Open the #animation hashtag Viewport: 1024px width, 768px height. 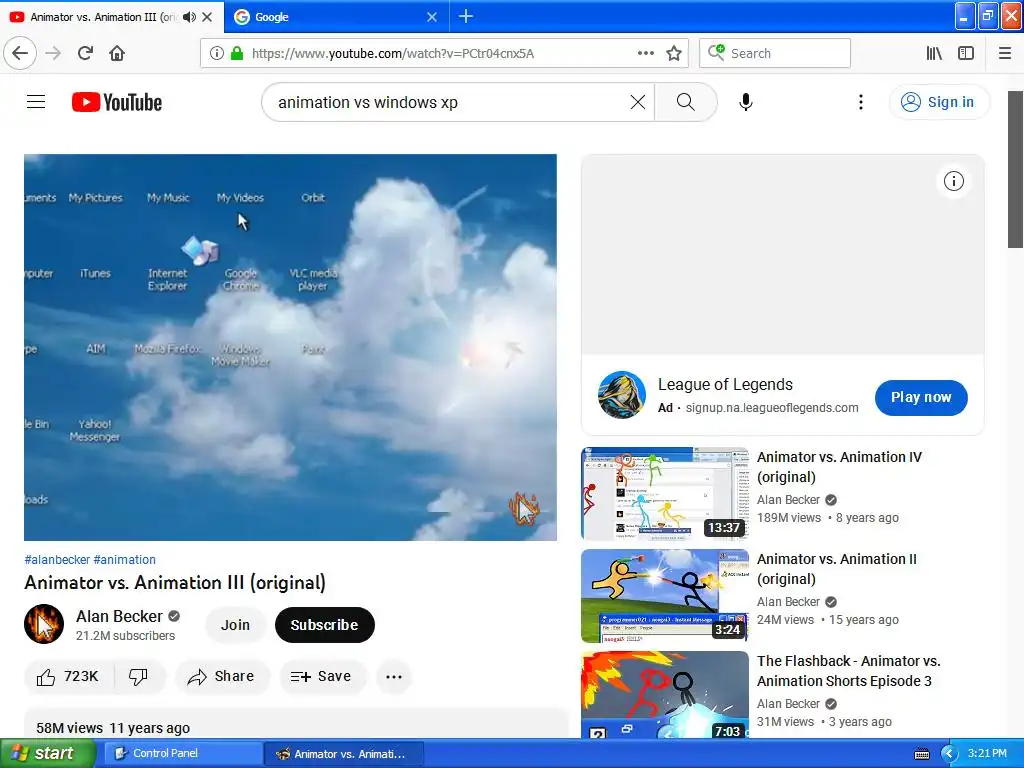pos(125,560)
